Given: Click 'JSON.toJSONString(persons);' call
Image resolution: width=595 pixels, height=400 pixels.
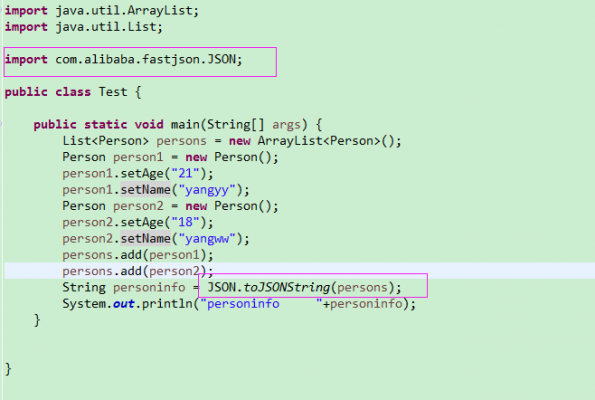Looking at the screenshot, I should (304, 287).
